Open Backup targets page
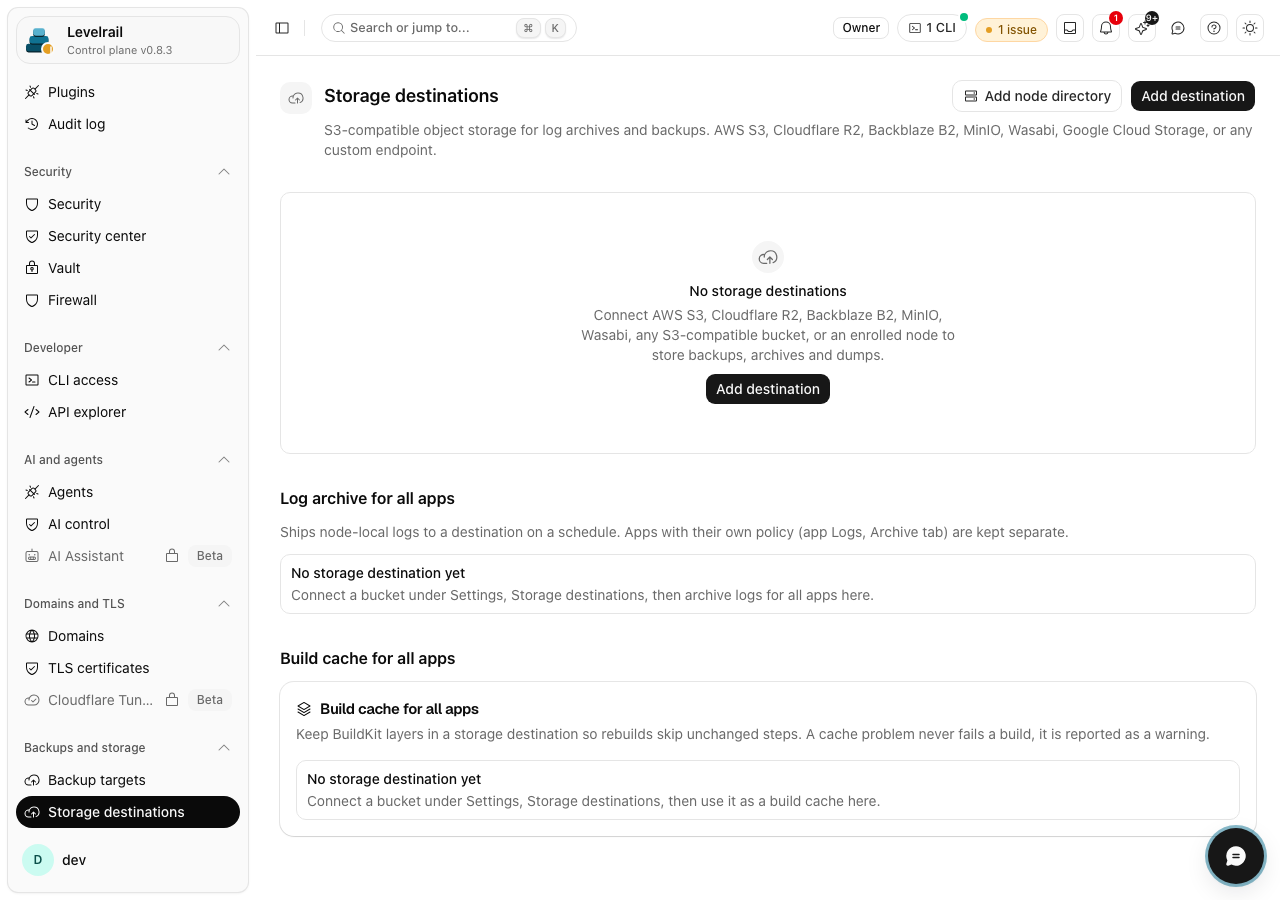Viewport: 1280px width, 900px height. [x=128, y=780]
